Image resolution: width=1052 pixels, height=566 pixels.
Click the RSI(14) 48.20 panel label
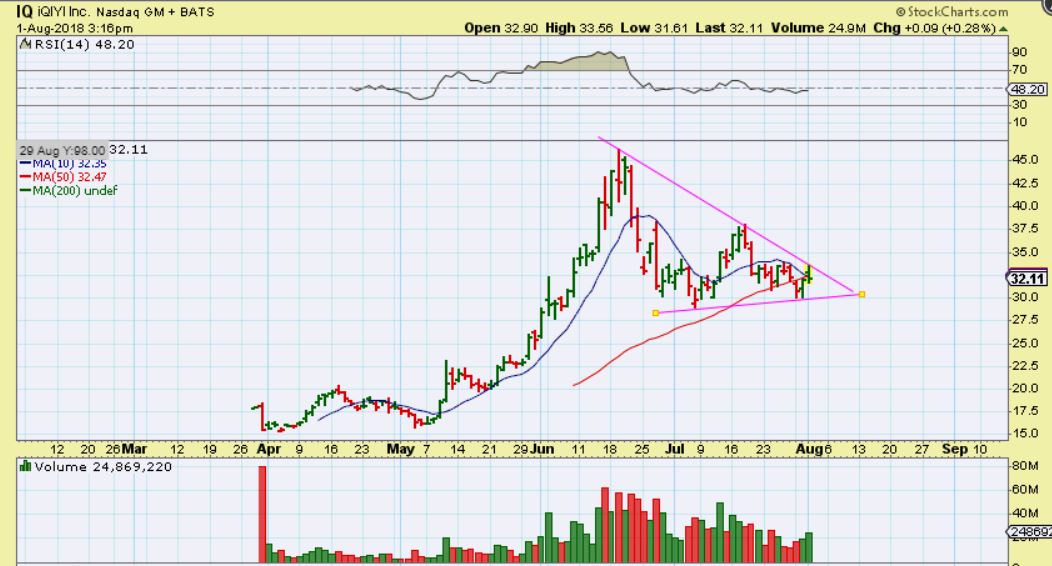tap(84, 44)
